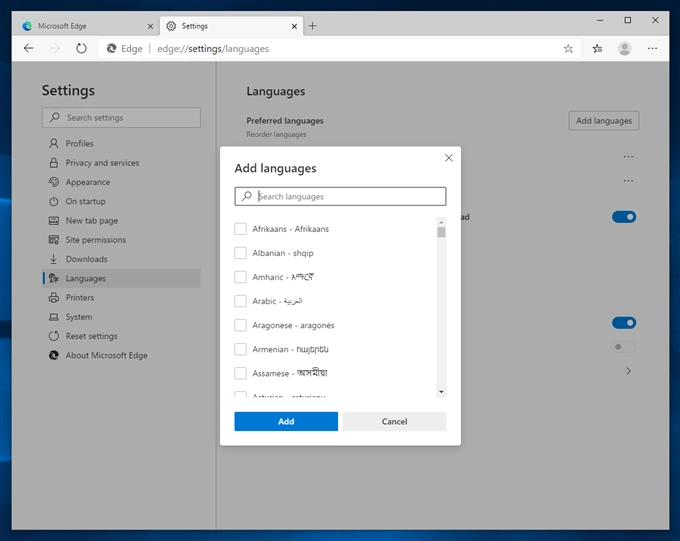Open a new tab with plus icon
The width and height of the screenshot is (680, 541).
tap(312, 26)
